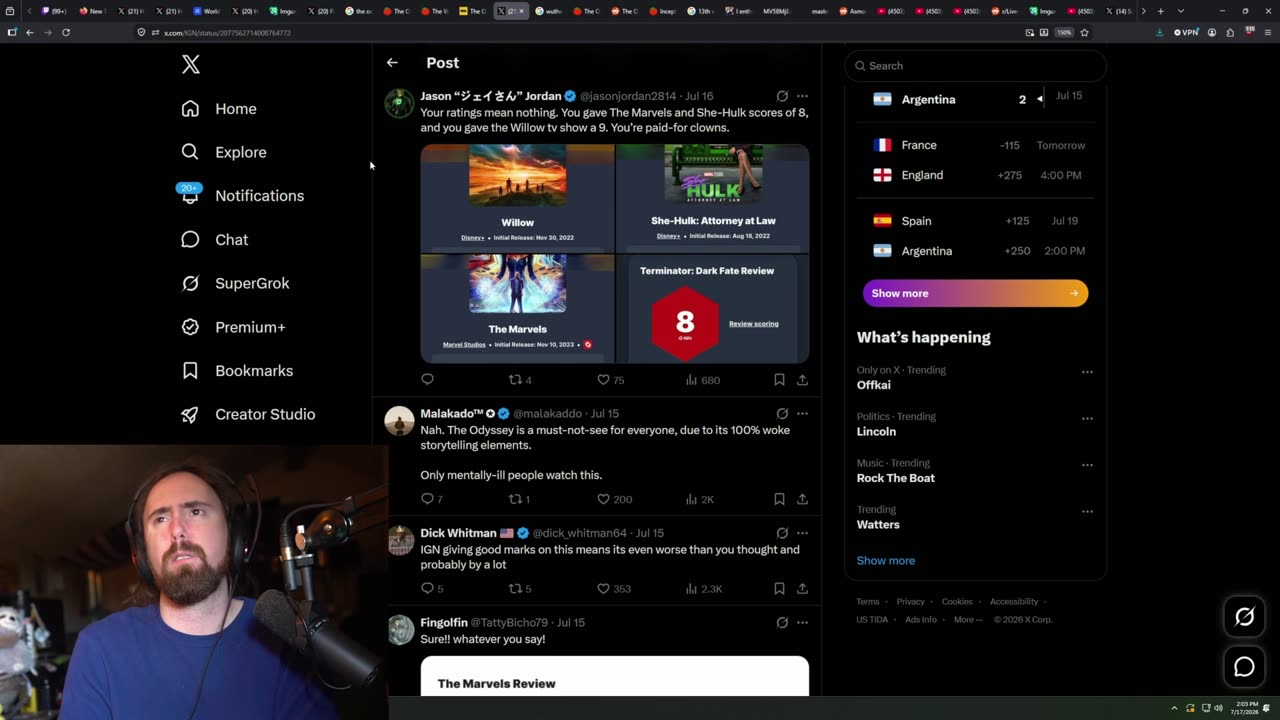
Task: Click the browser address bar URL
Action: click(227, 33)
